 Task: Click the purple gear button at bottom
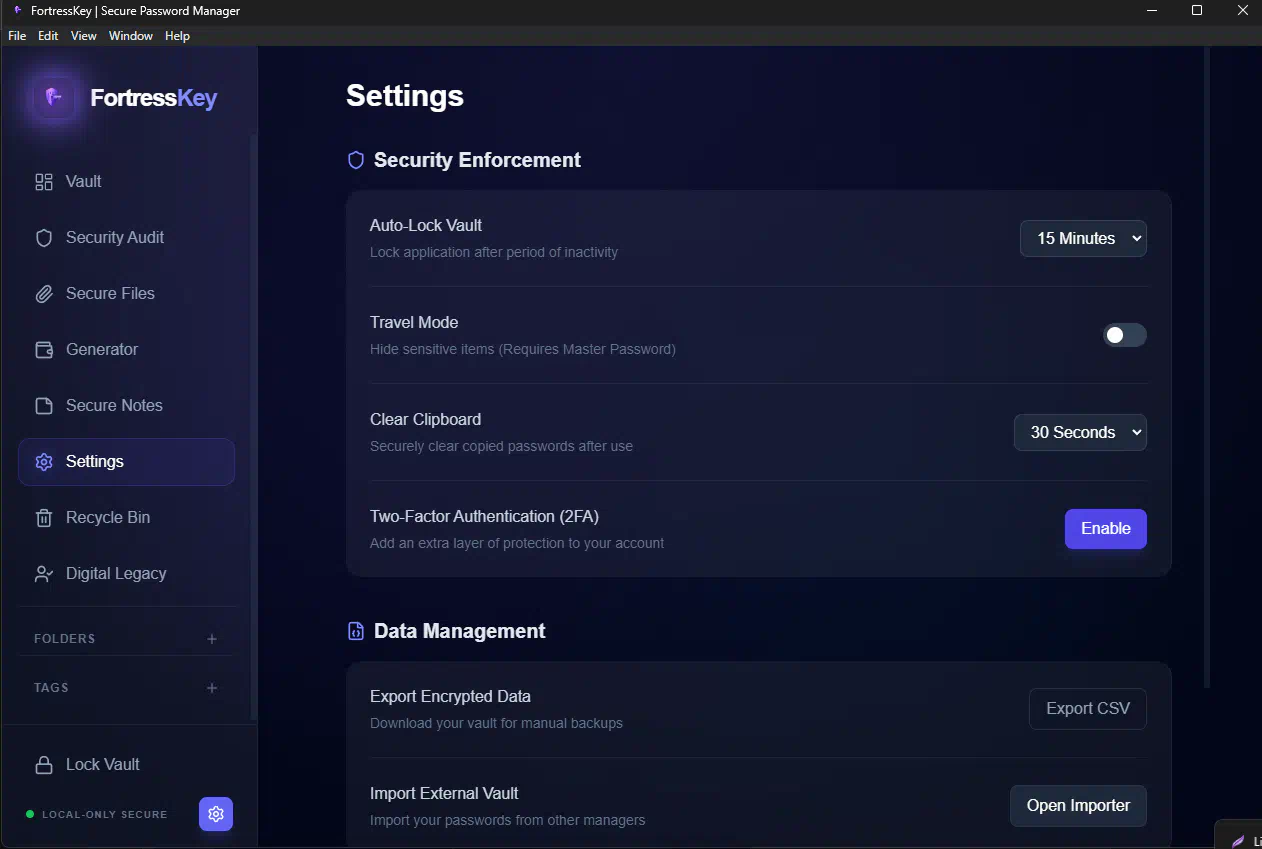tap(216, 814)
